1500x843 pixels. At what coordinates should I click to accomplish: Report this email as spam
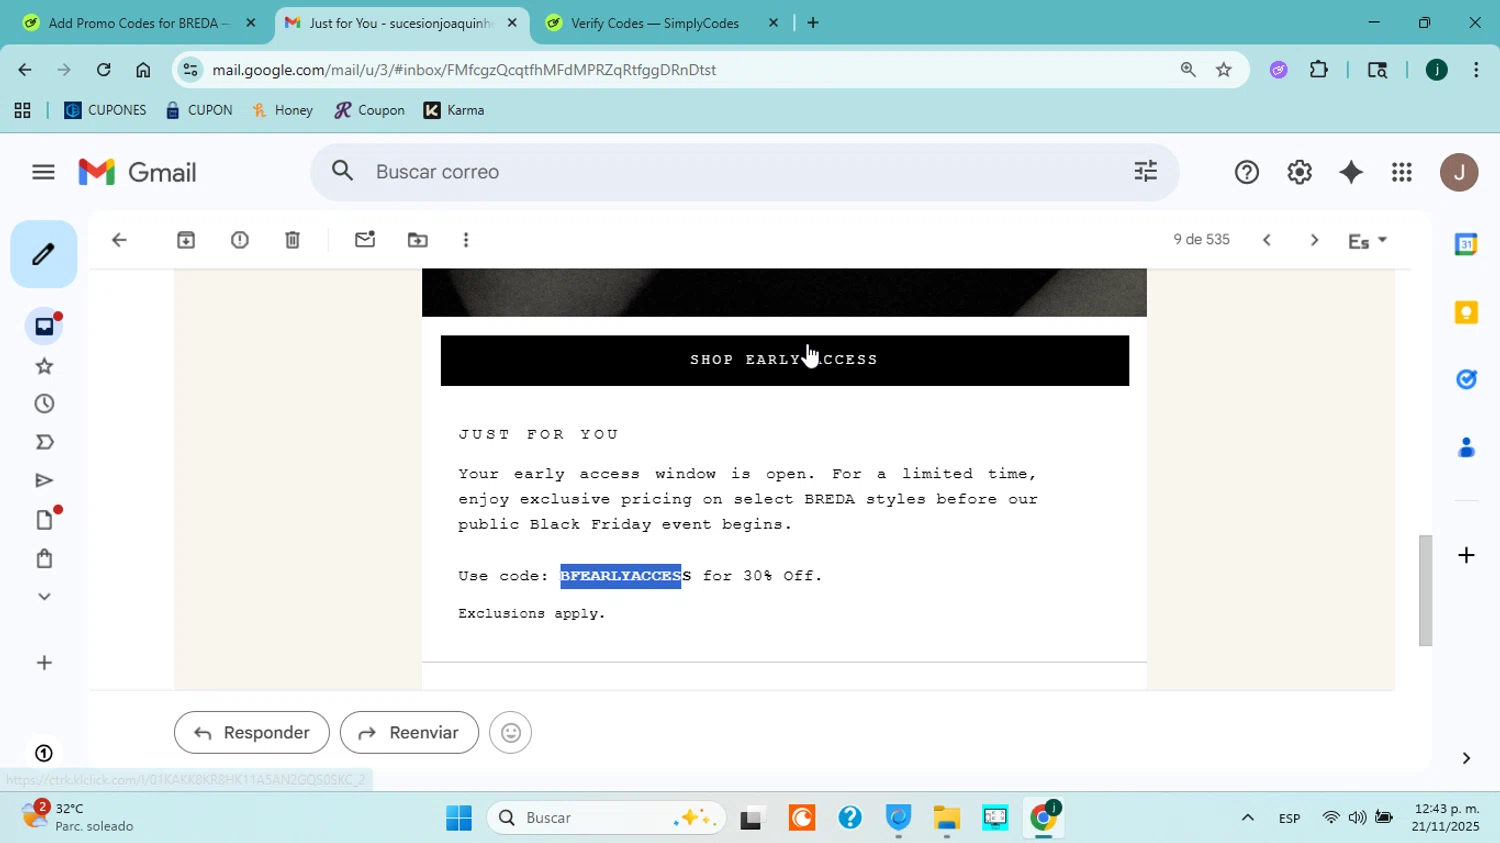(x=239, y=240)
